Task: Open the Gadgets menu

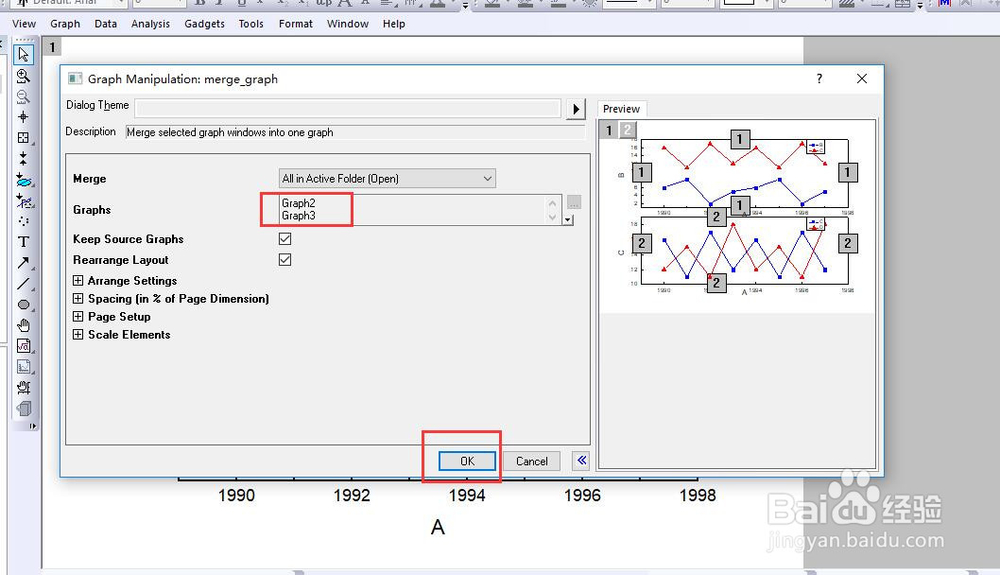Action: tap(204, 24)
